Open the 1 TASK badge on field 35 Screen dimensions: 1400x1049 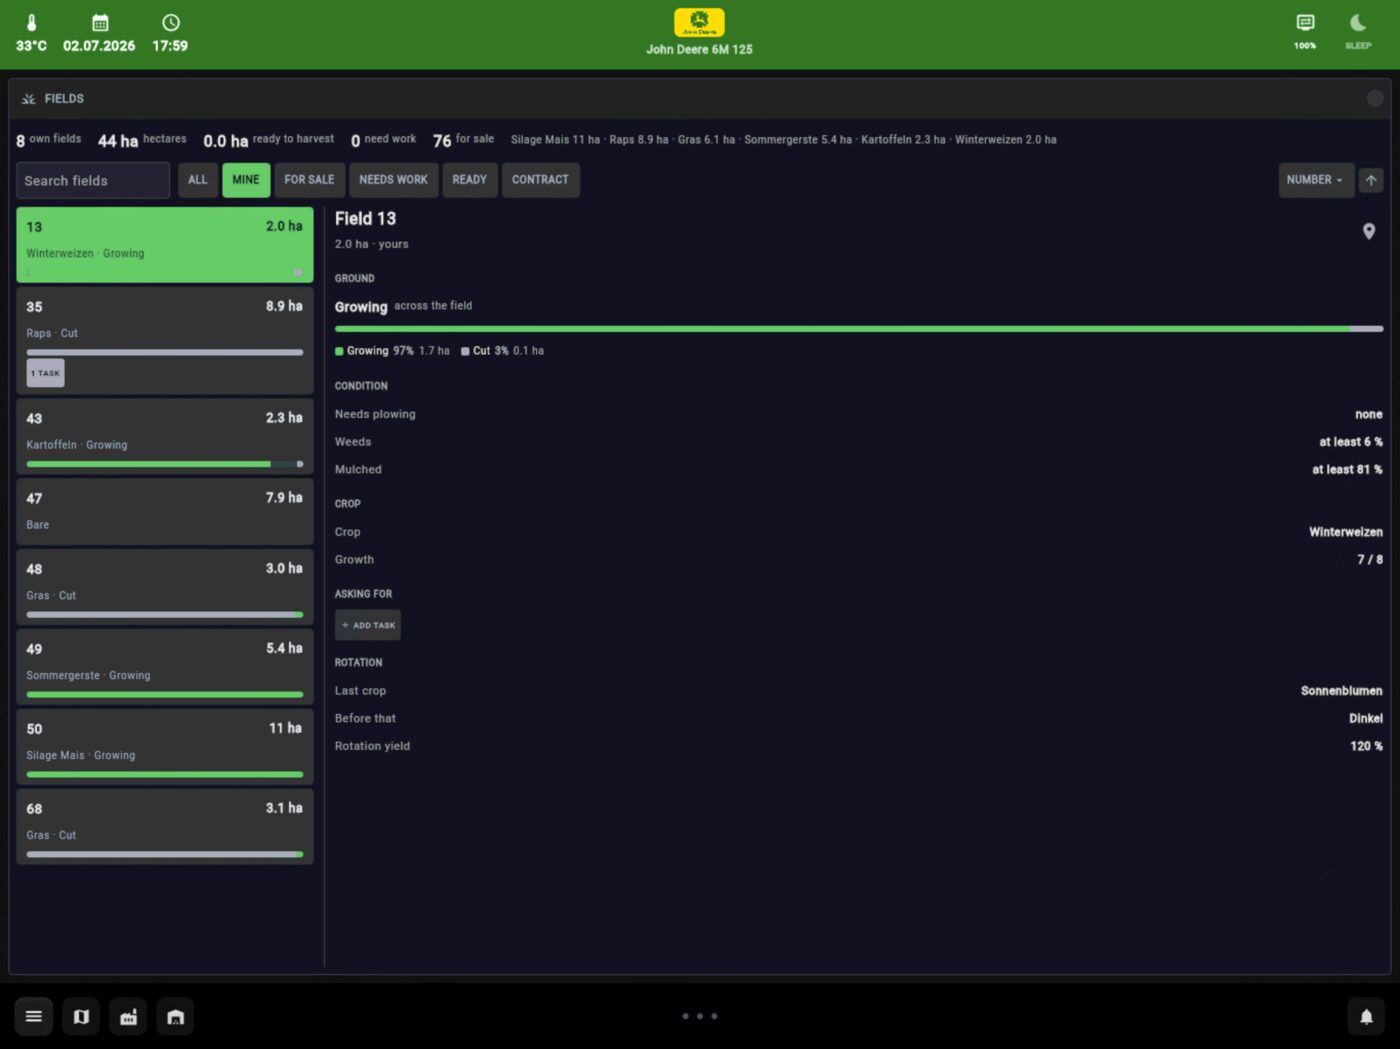point(45,373)
